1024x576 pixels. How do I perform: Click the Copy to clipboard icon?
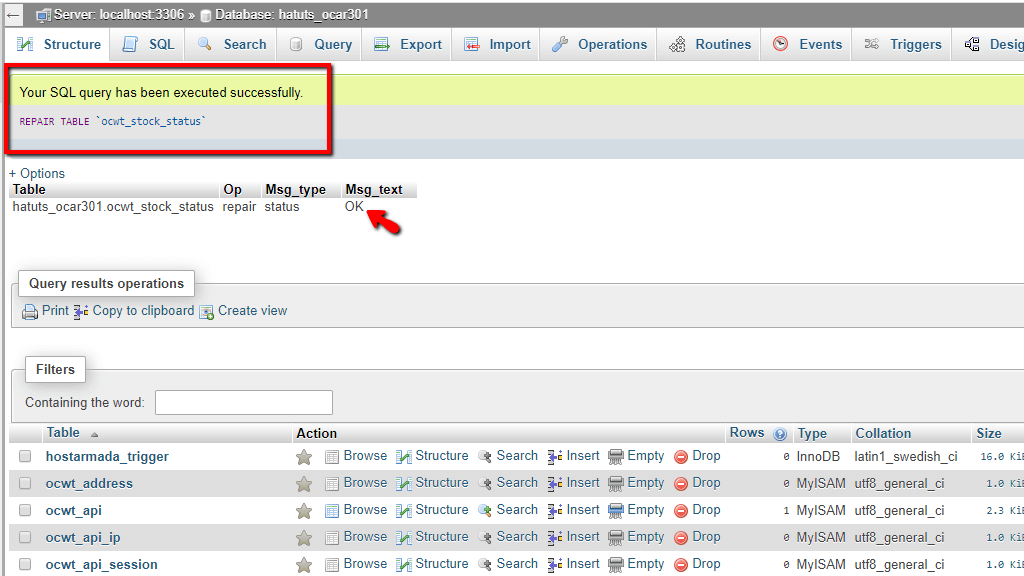point(81,312)
